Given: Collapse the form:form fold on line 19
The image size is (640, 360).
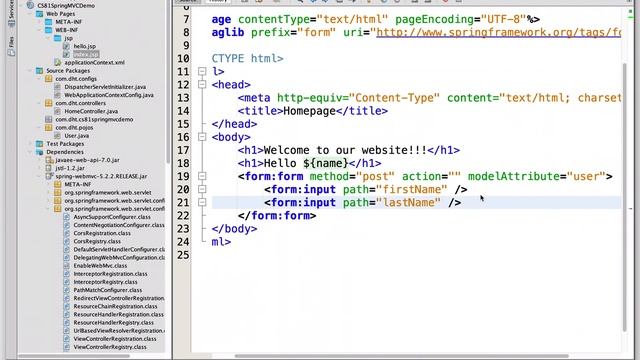Looking at the screenshot, I should pos(202,176).
